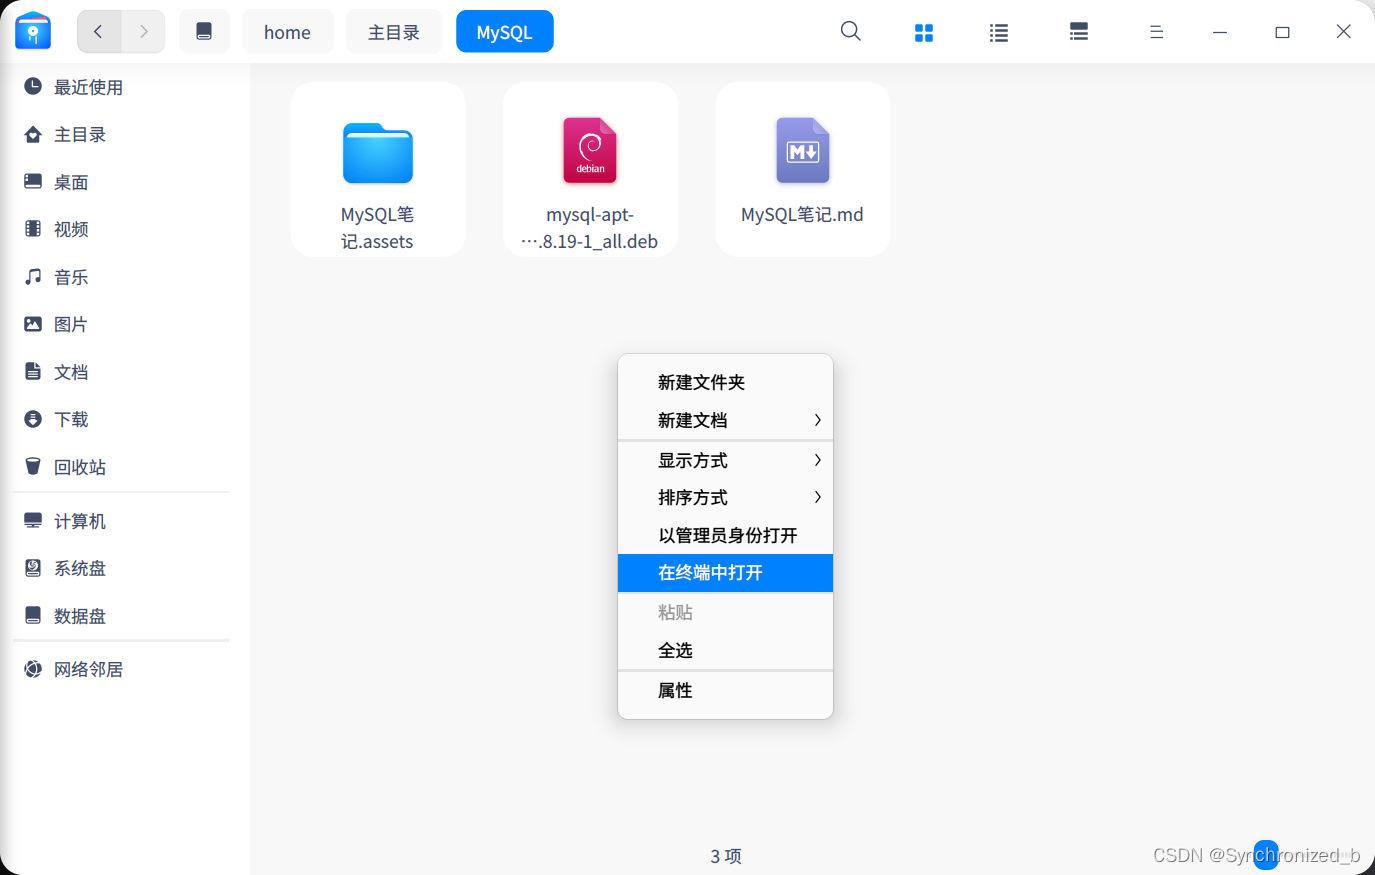Screen dimensions: 1375x875
Task: Click 全选 to select all items
Action: [x=676, y=649]
